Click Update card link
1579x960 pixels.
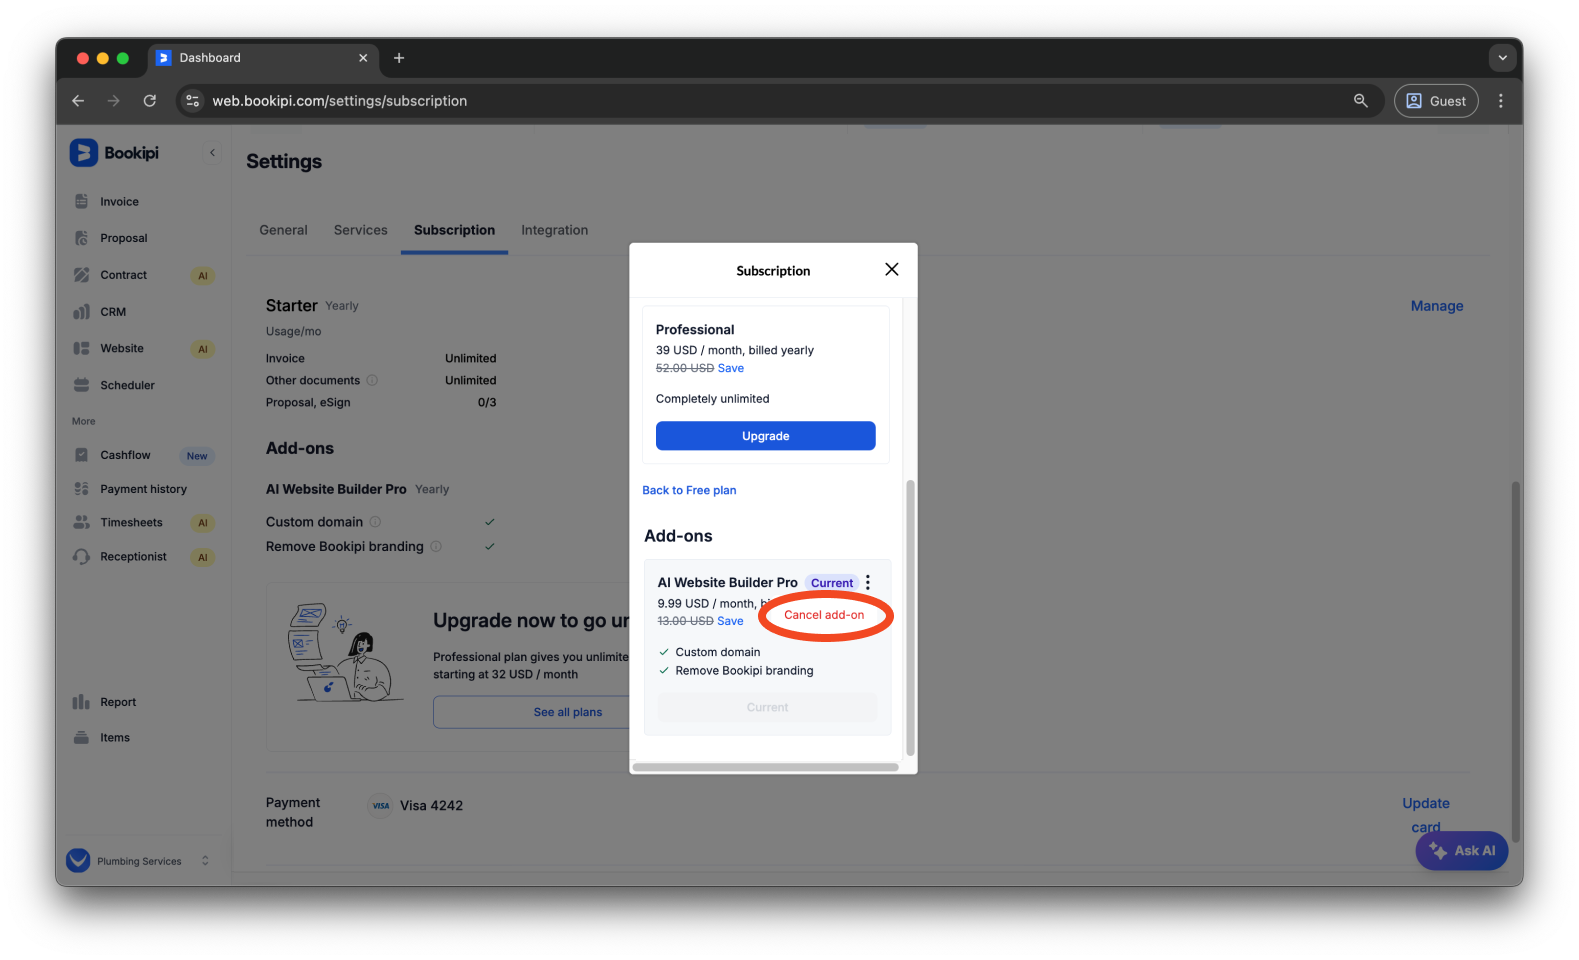[x=1426, y=815]
